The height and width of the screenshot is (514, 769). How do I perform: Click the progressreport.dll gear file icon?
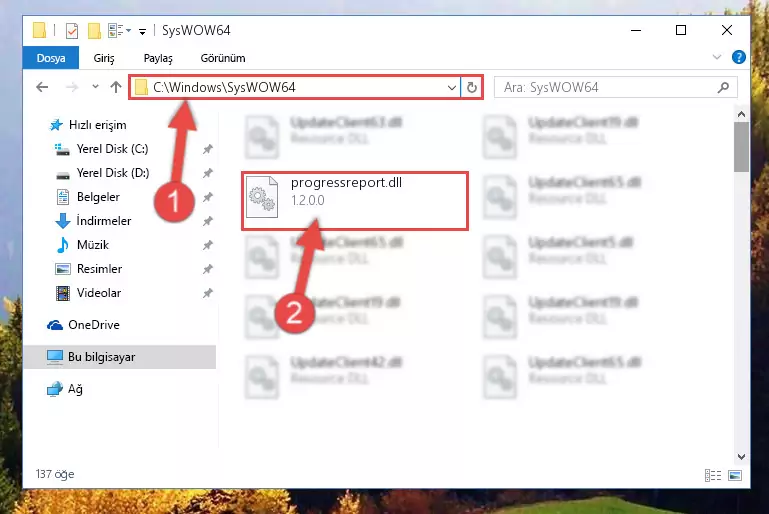pos(262,197)
